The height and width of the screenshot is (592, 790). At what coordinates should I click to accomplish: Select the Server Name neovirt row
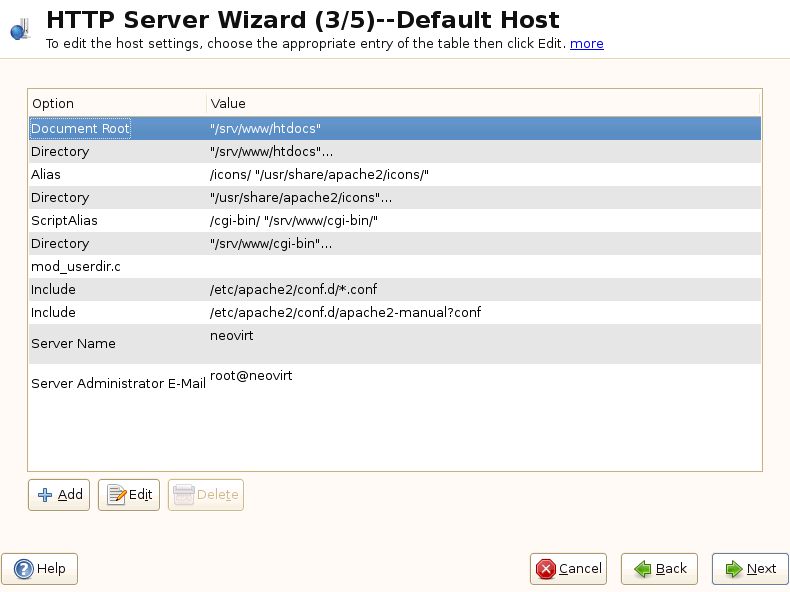pyautogui.click(x=394, y=343)
